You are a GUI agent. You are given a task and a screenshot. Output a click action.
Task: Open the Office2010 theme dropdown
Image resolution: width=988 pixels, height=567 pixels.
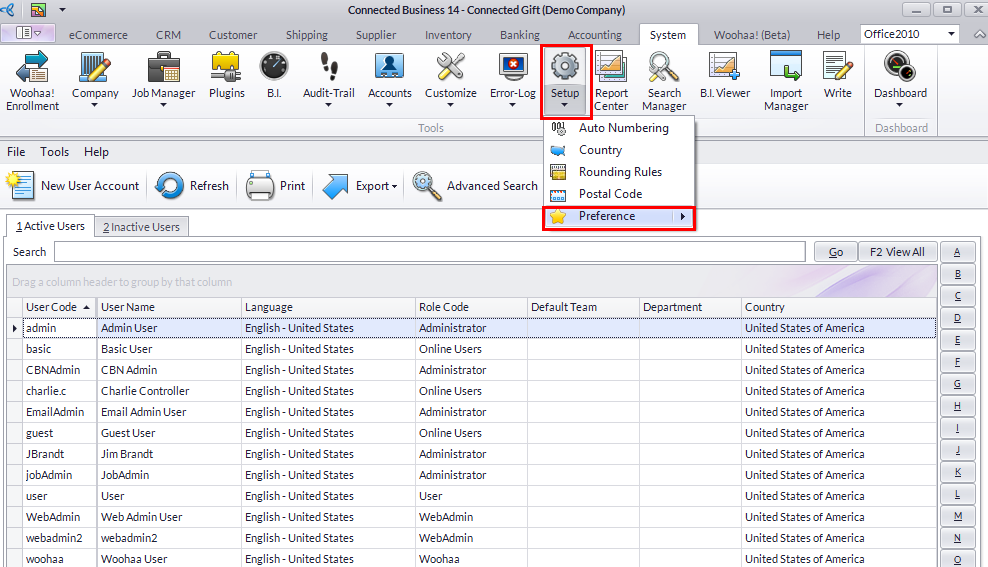(950, 34)
